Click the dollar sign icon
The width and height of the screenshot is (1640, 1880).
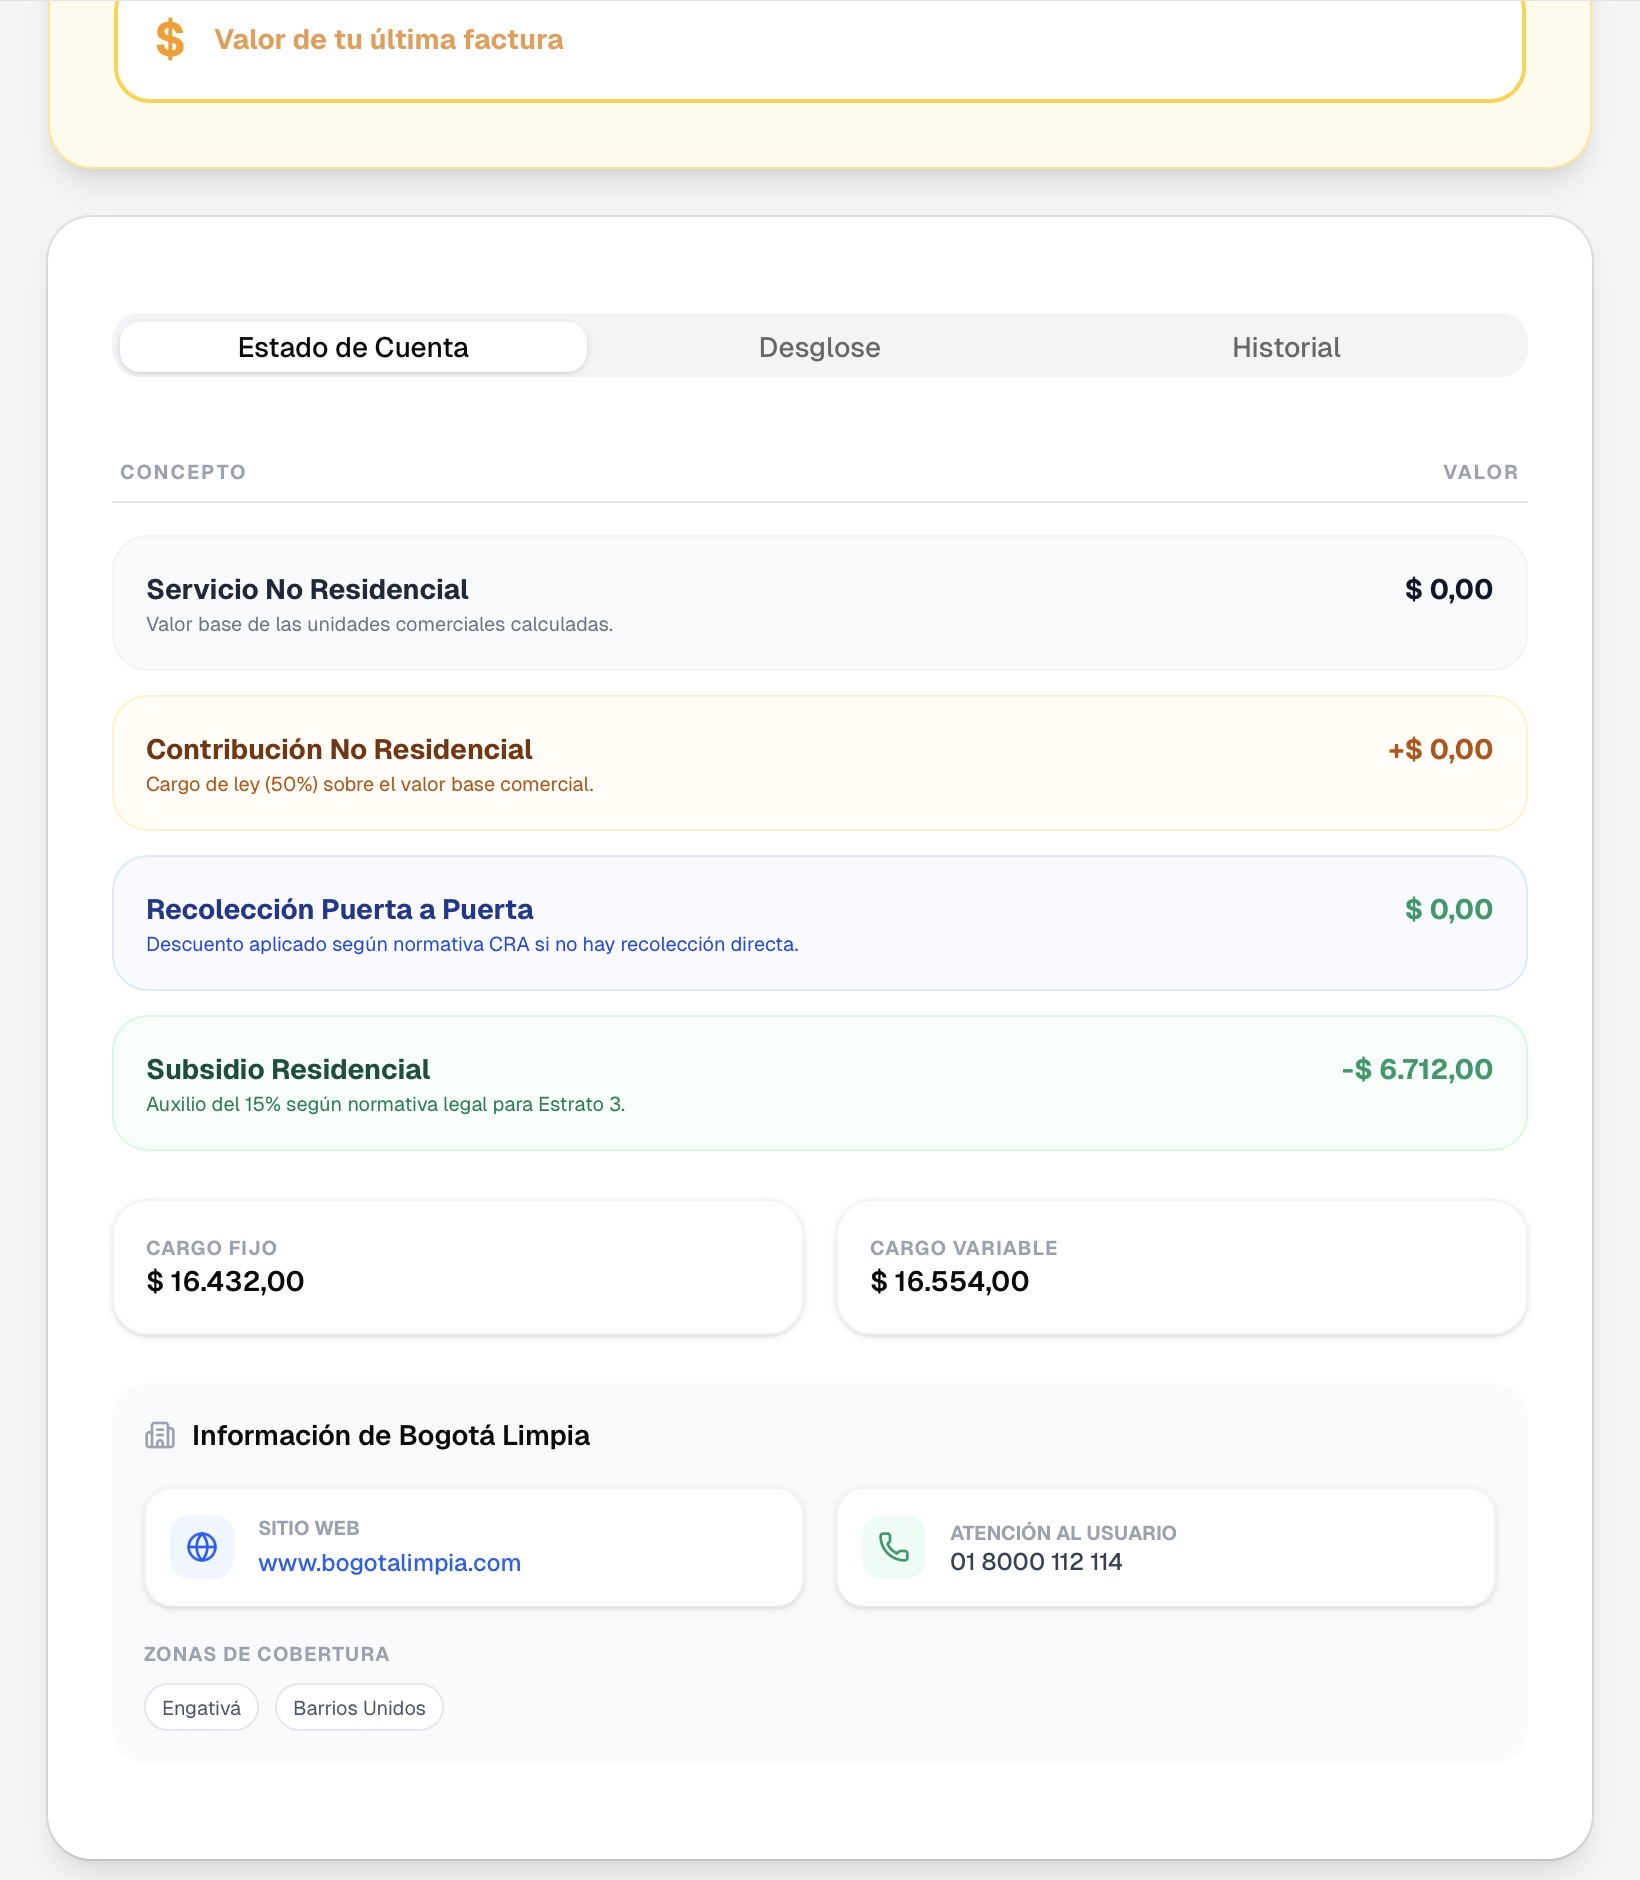click(170, 40)
